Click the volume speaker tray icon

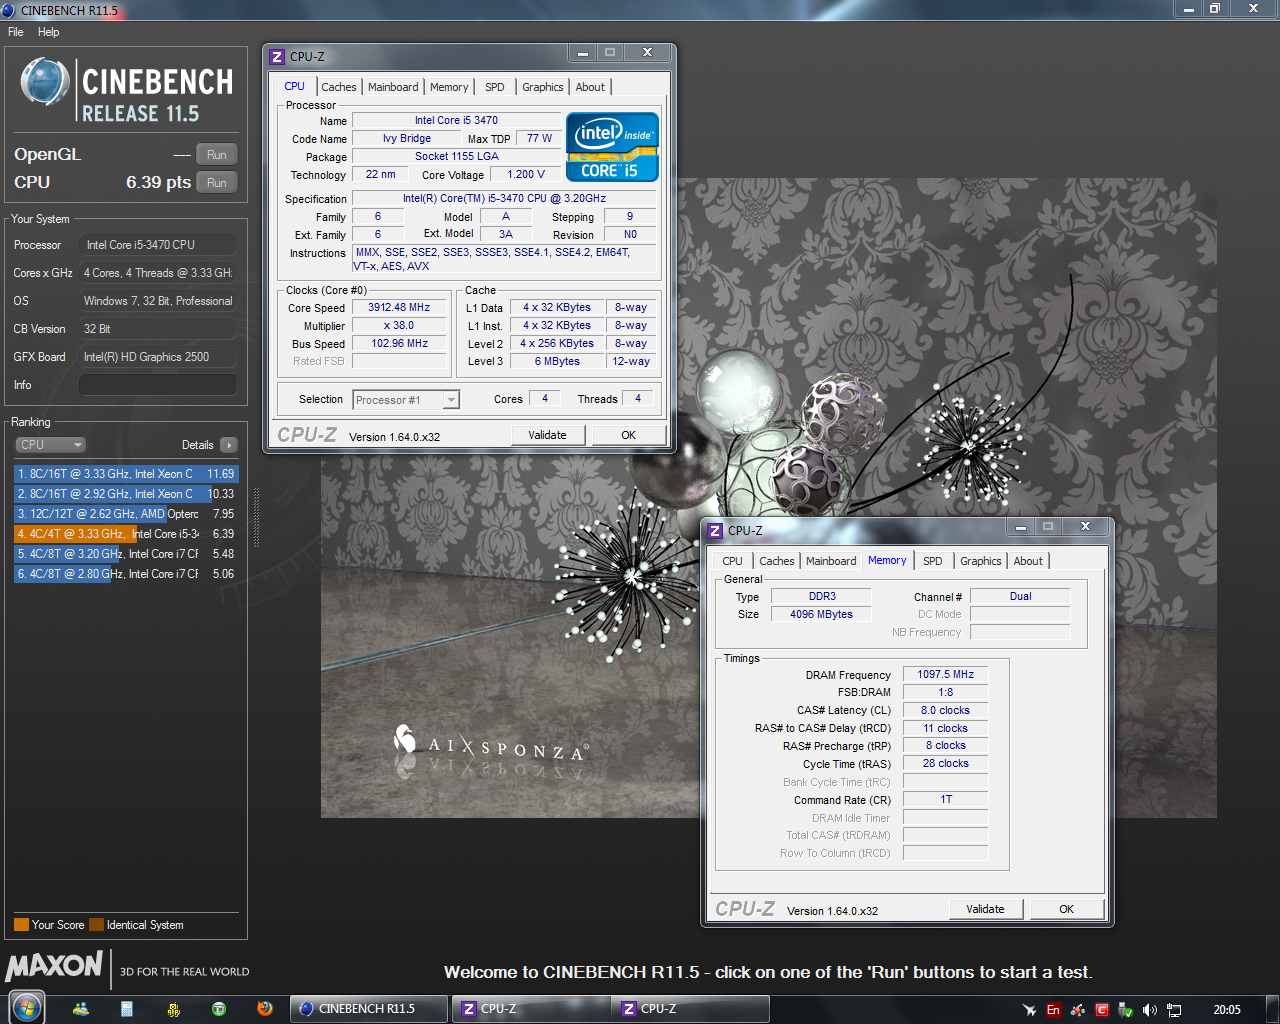(1150, 1010)
